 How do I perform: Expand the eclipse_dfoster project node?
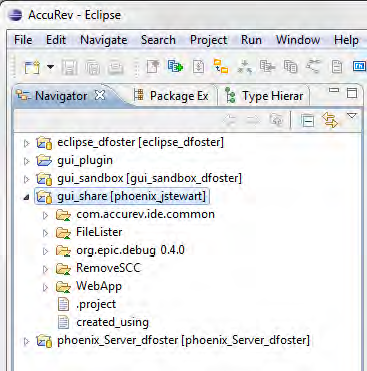(x=27, y=143)
